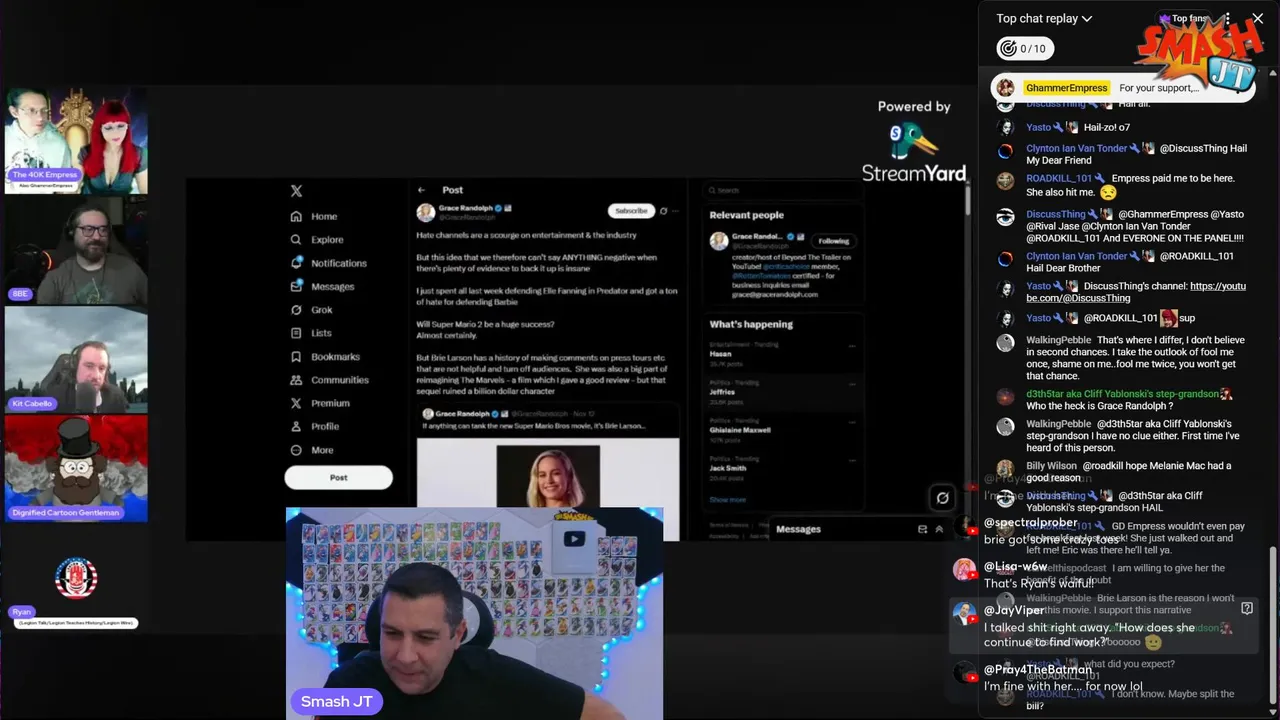Screen dimensions: 1280x720
Task: Open Notifications in the X sidebar
Action: coord(328,263)
